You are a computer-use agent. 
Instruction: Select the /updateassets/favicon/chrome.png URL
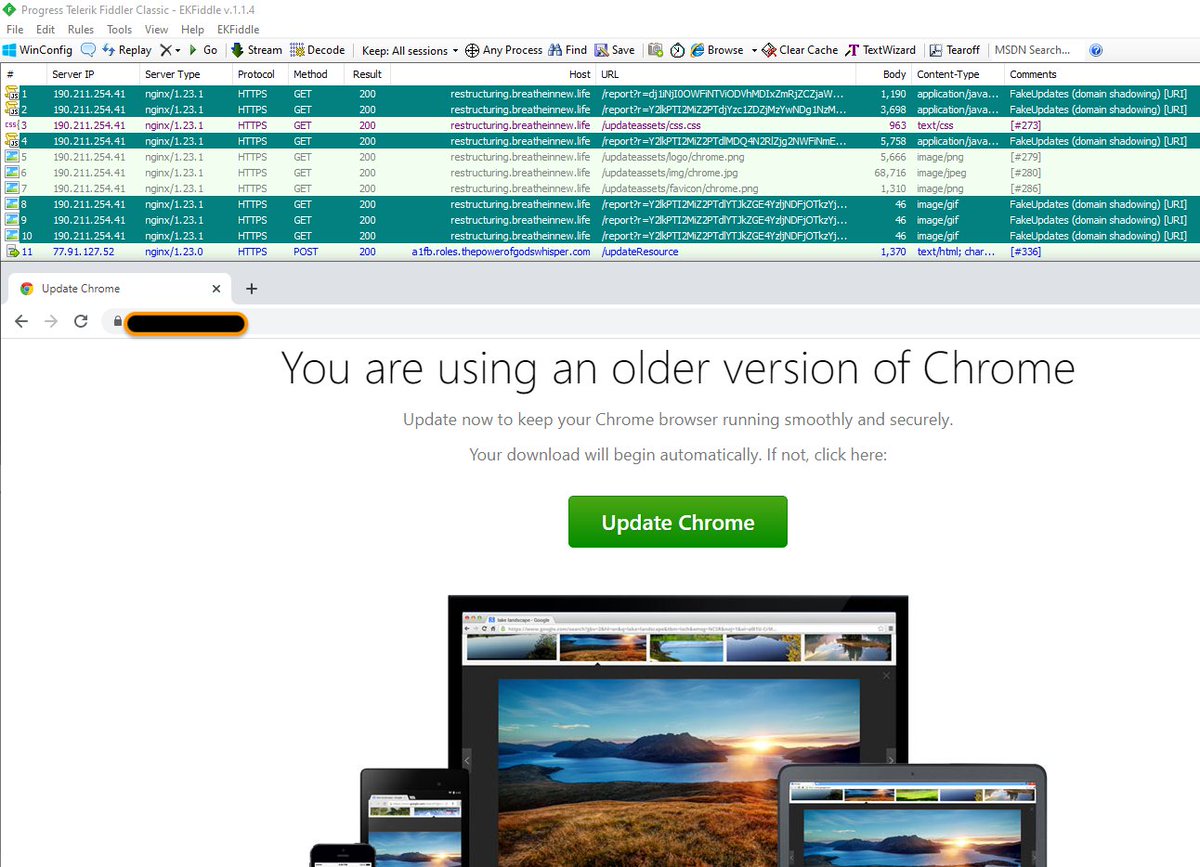[680, 188]
